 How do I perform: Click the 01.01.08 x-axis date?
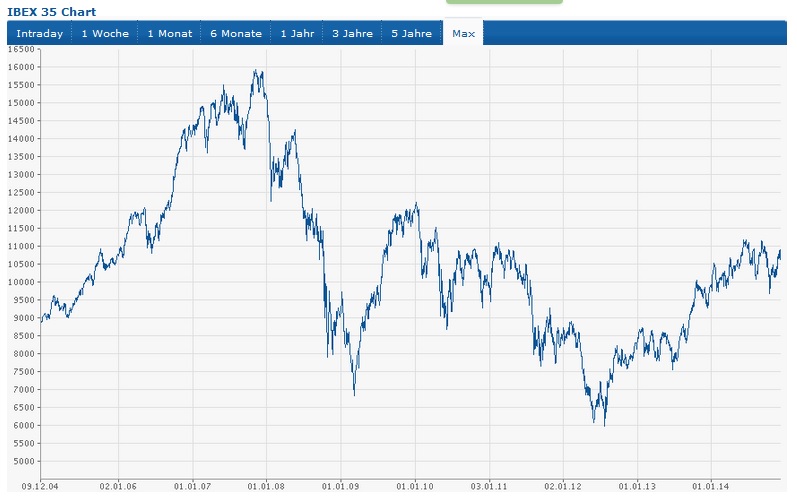point(266,486)
